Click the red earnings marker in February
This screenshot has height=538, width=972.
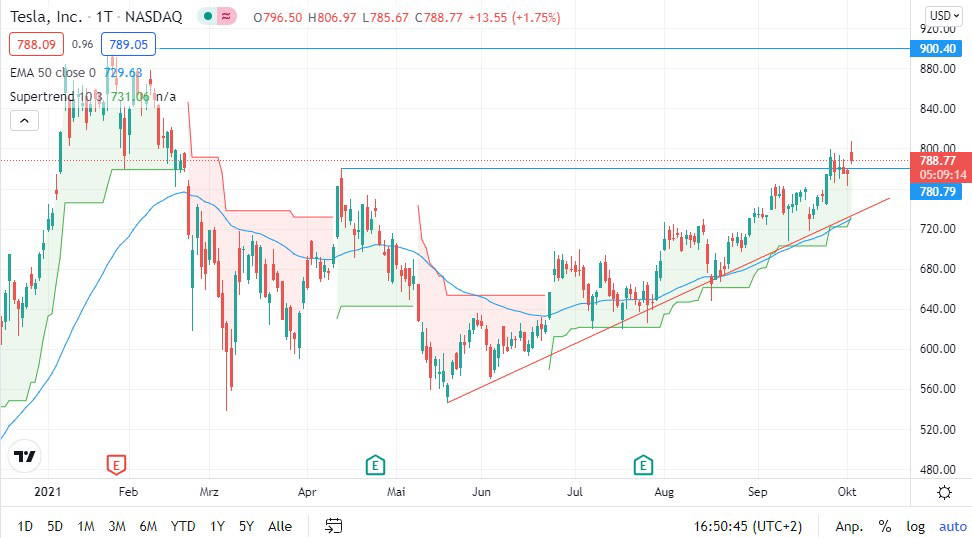tap(116, 464)
